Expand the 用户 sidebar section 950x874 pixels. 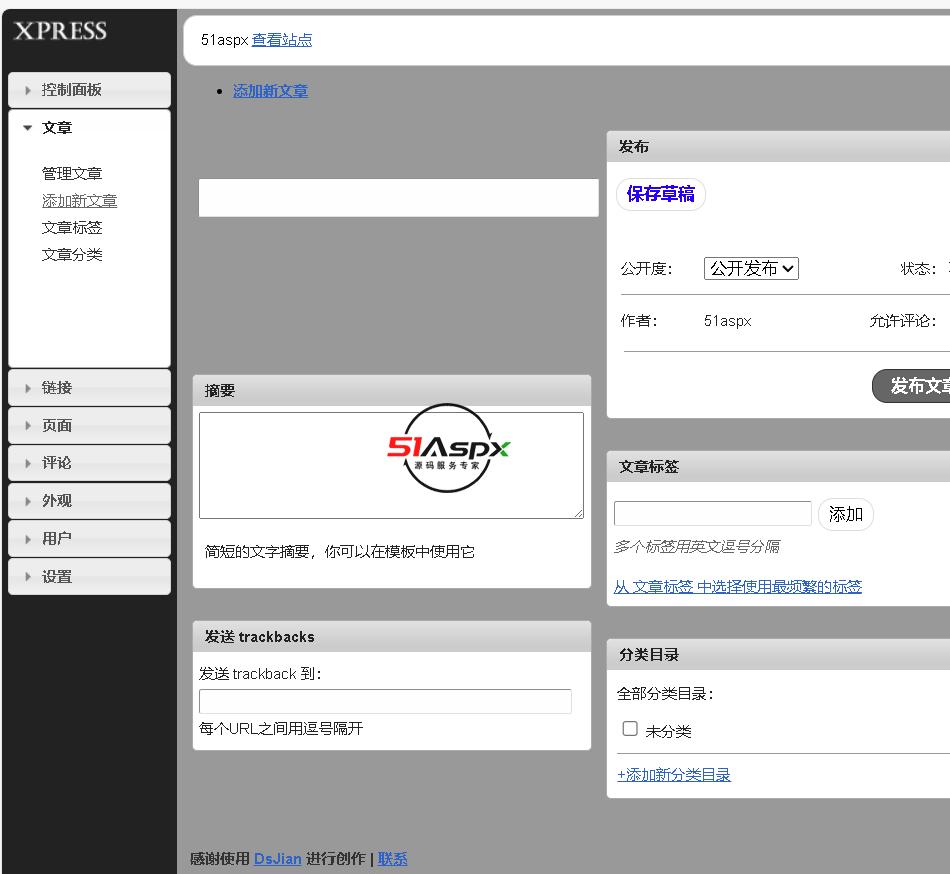pyautogui.click(x=57, y=539)
